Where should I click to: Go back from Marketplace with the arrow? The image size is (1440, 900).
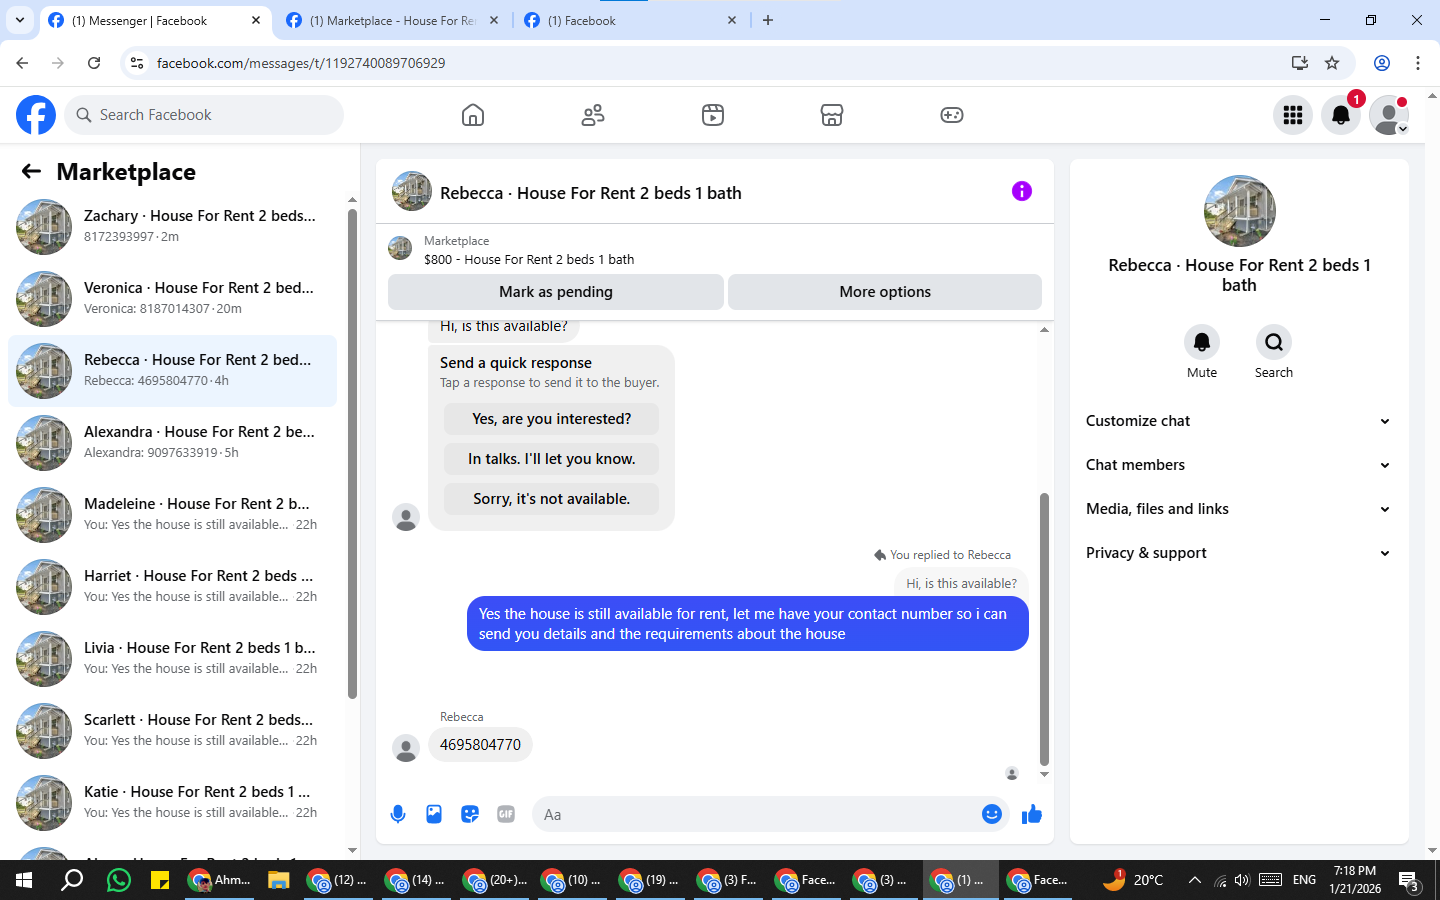pos(31,171)
